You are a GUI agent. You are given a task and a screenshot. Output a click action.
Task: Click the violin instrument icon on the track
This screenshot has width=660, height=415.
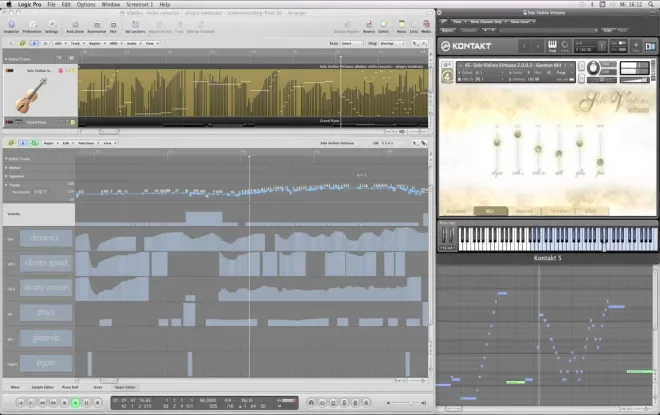tap(32, 96)
